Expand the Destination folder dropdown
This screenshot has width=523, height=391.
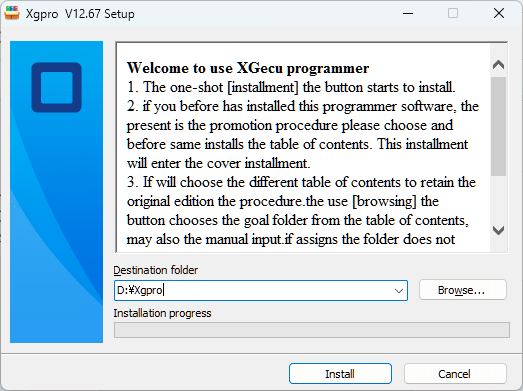click(x=399, y=291)
